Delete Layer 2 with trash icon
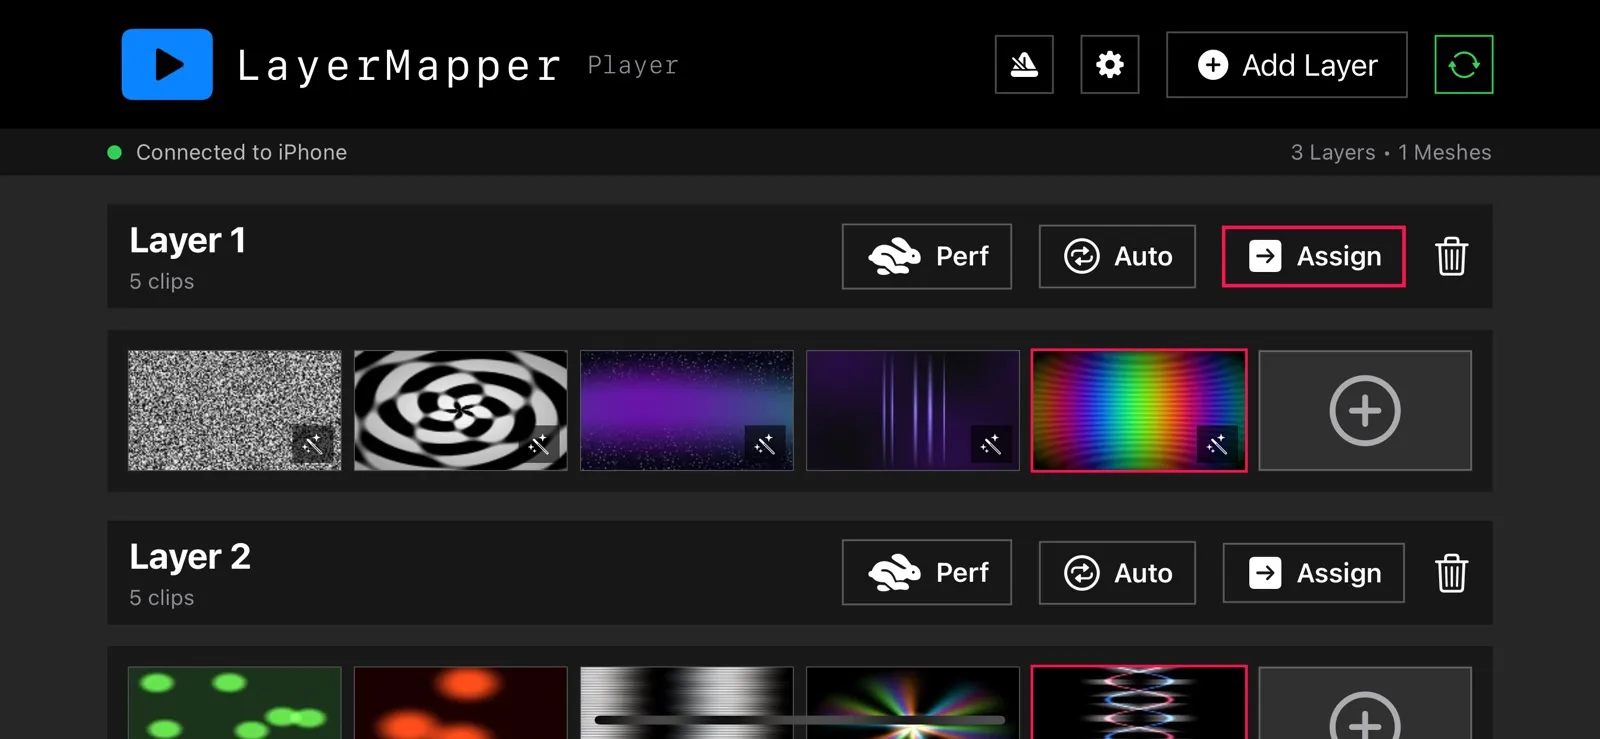Image resolution: width=1600 pixels, height=739 pixels. [x=1451, y=573]
